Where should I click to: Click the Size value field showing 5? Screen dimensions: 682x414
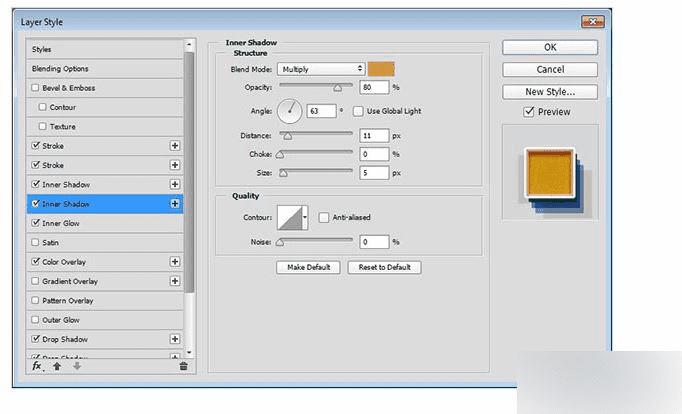coord(374,173)
